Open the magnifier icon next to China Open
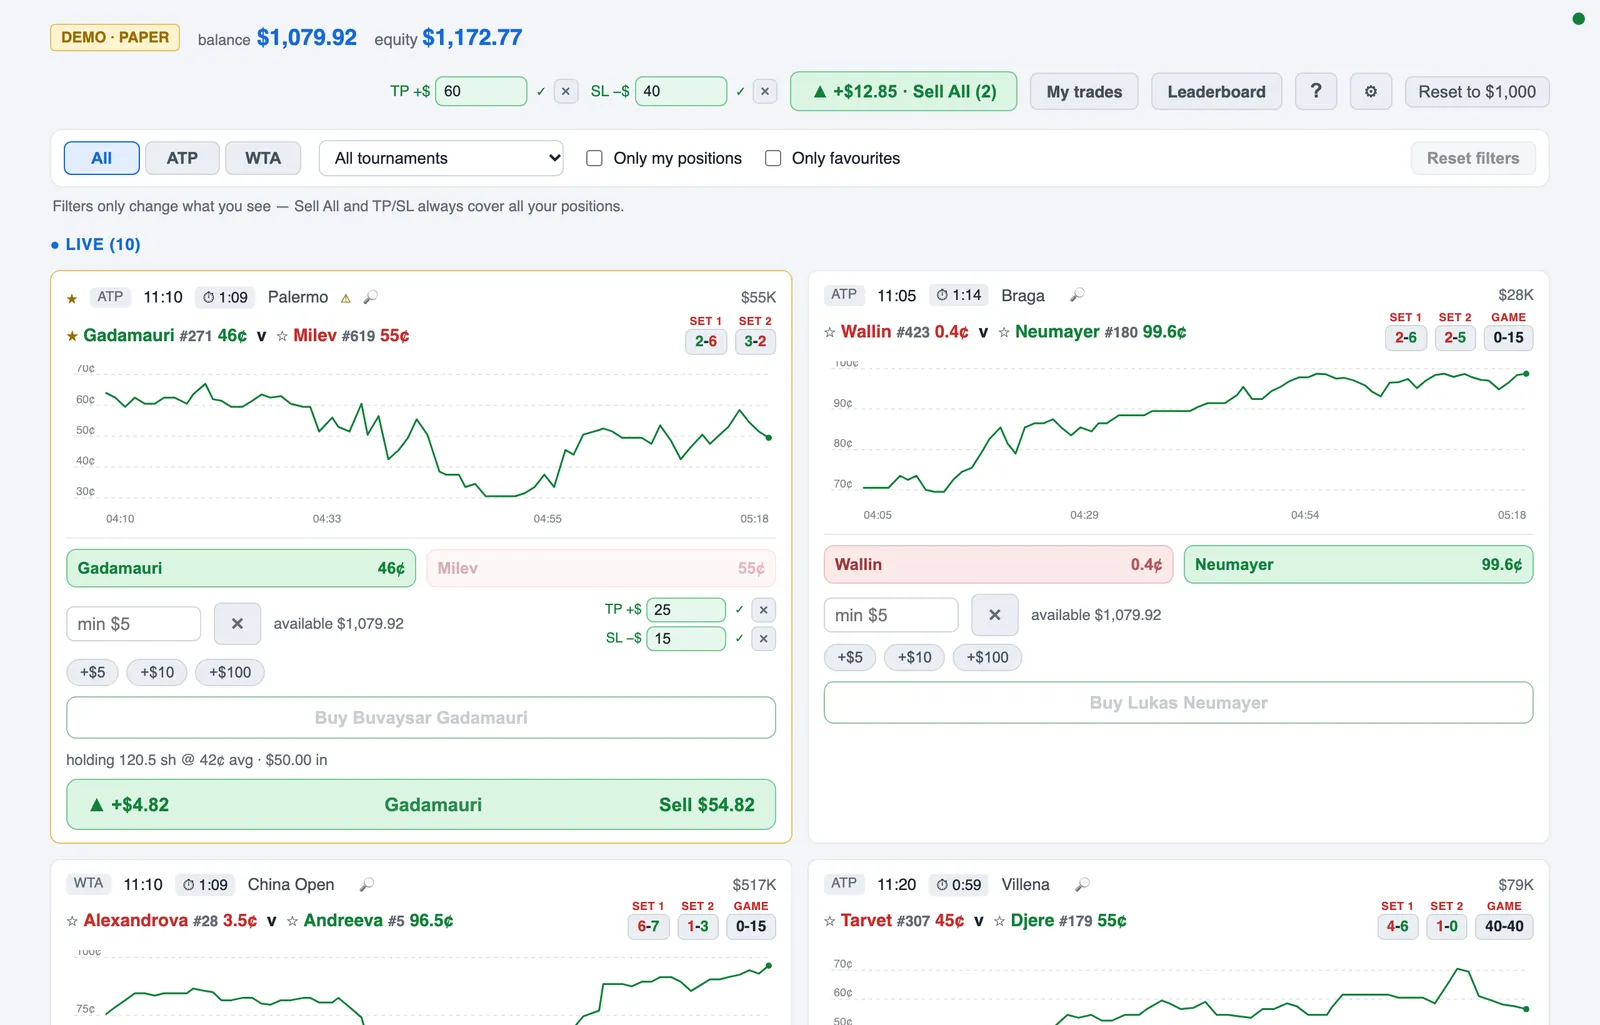This screenshot has height=1025, width=1600. (367, 885)
